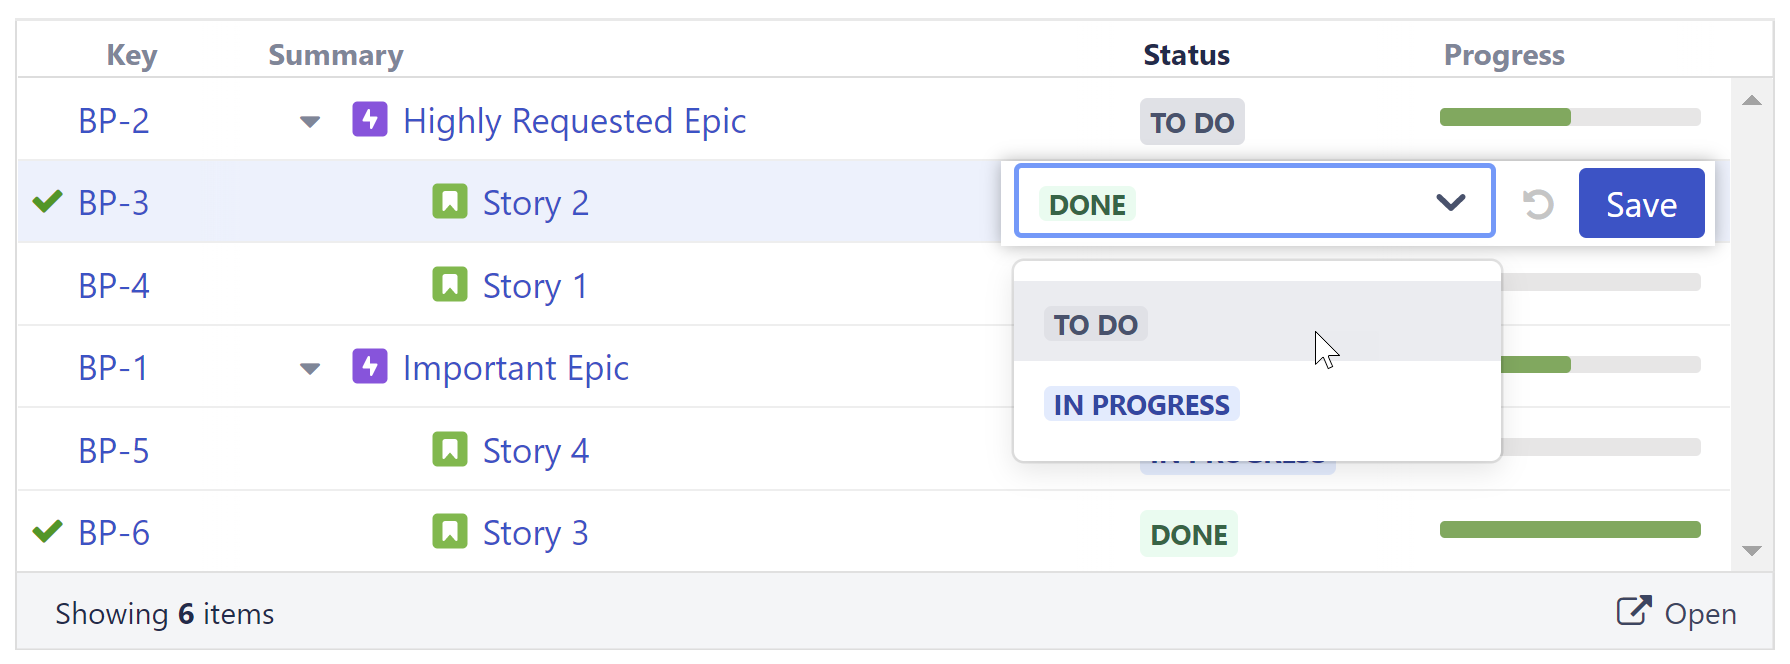
Task: Open the BP-4 issue link
Action: tap(114, 286)
